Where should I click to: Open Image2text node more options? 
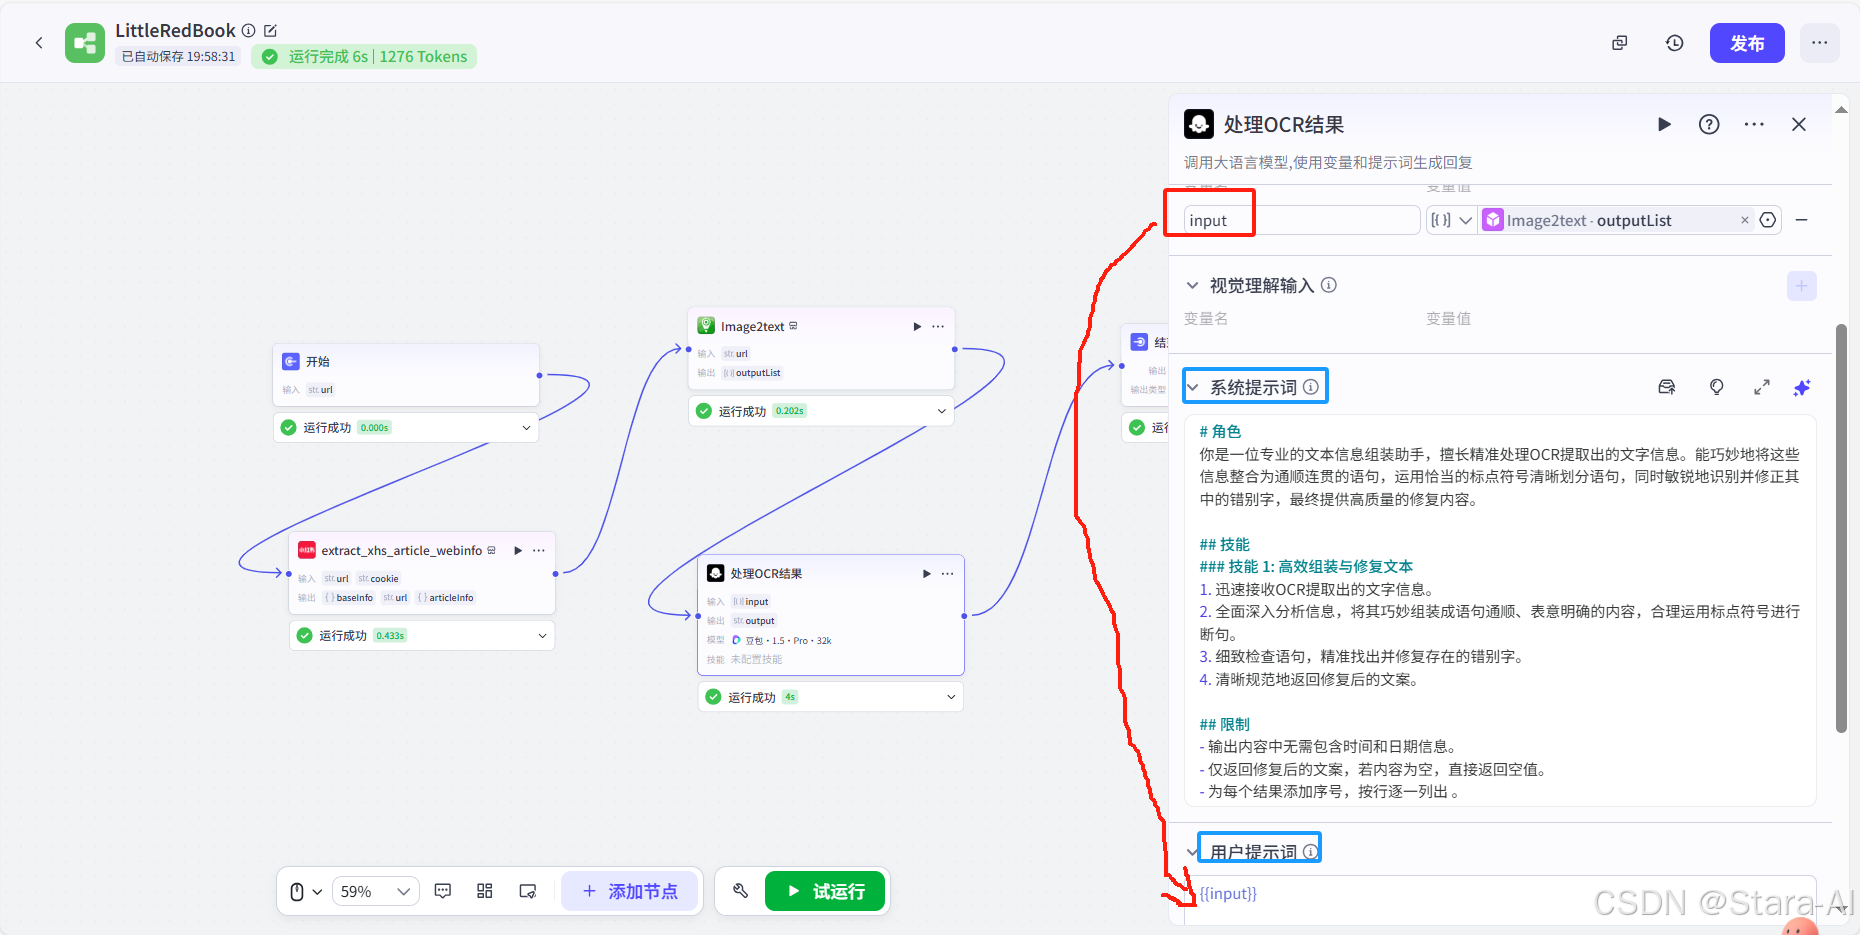pos(938,326)
